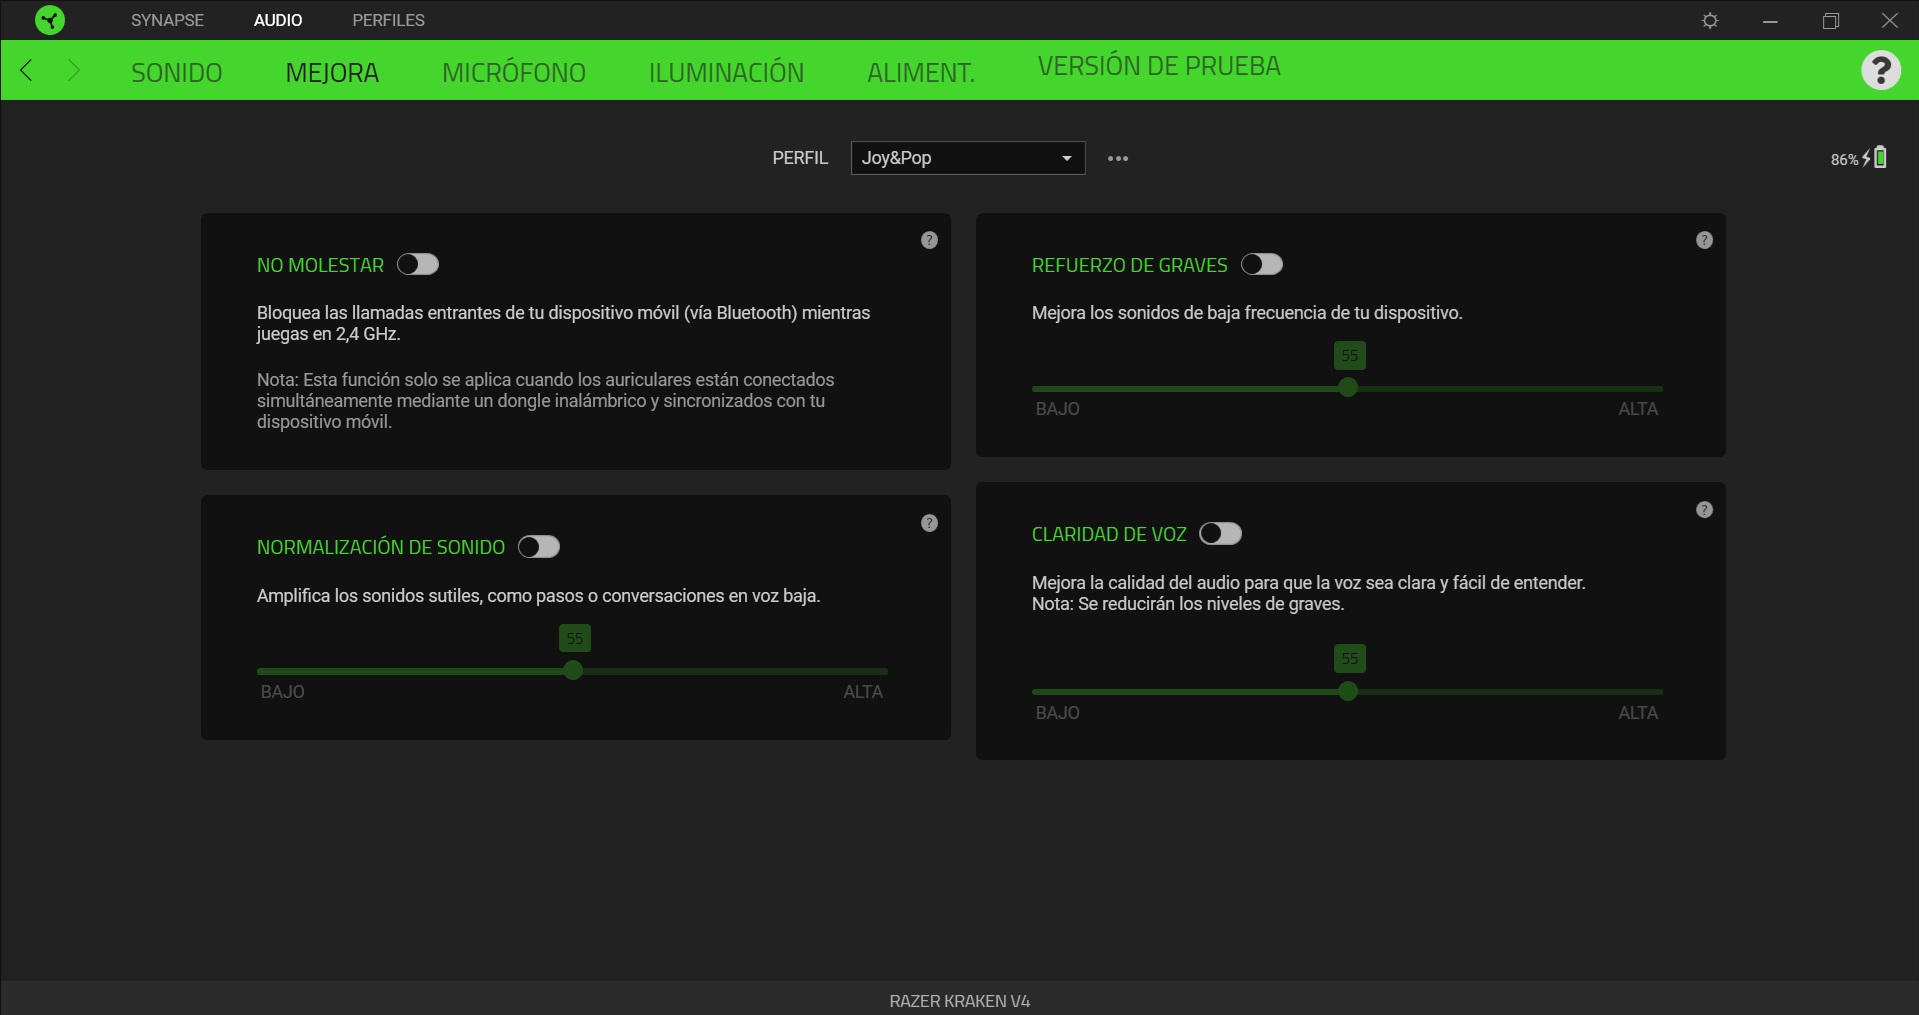This screenshot has height=1015, width=1919.
Task: Click the large help question mark icon
Action: click(1880, 70)
